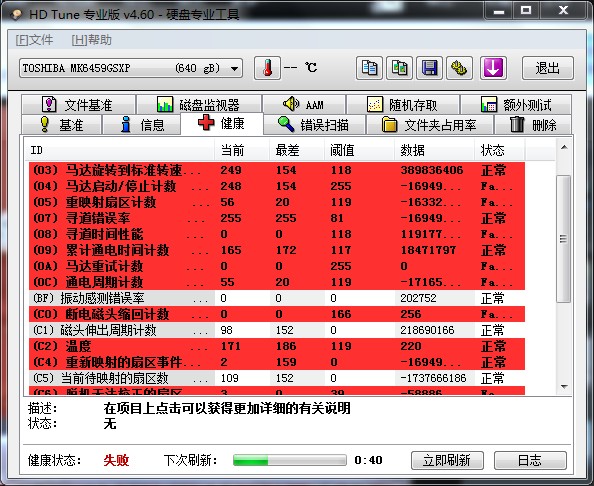594x486 pixels.
Task: Click the 状态 column header
Action: pos(500,150)
